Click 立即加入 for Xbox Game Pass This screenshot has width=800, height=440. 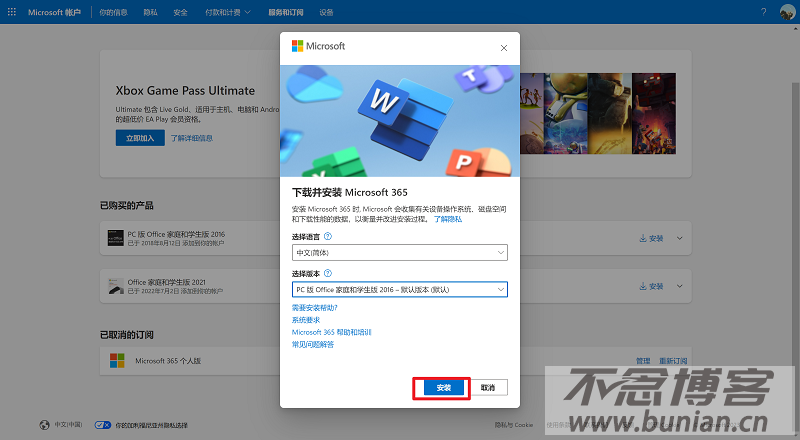pos(140,138)
